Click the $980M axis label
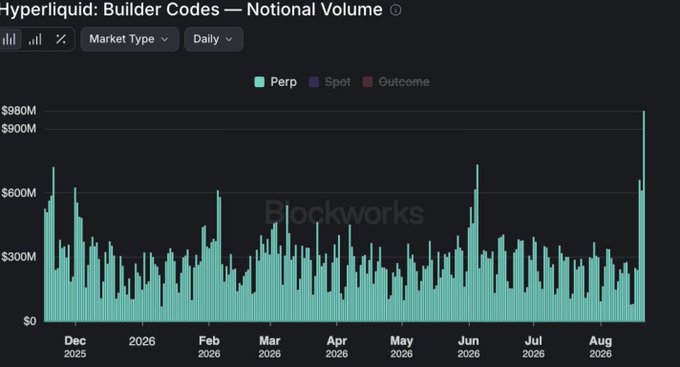The image size is (680, 367). (x=19, y=111)
